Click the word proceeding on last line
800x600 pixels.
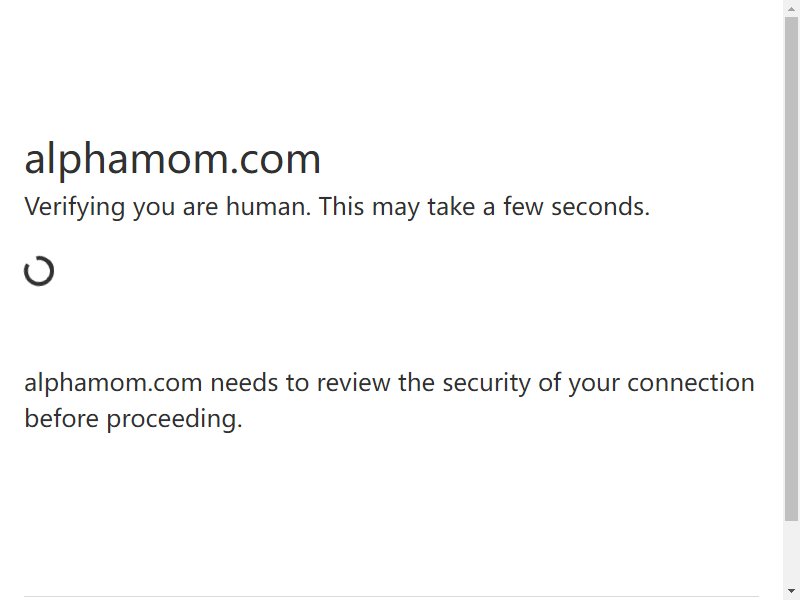[x=174, y=419]
